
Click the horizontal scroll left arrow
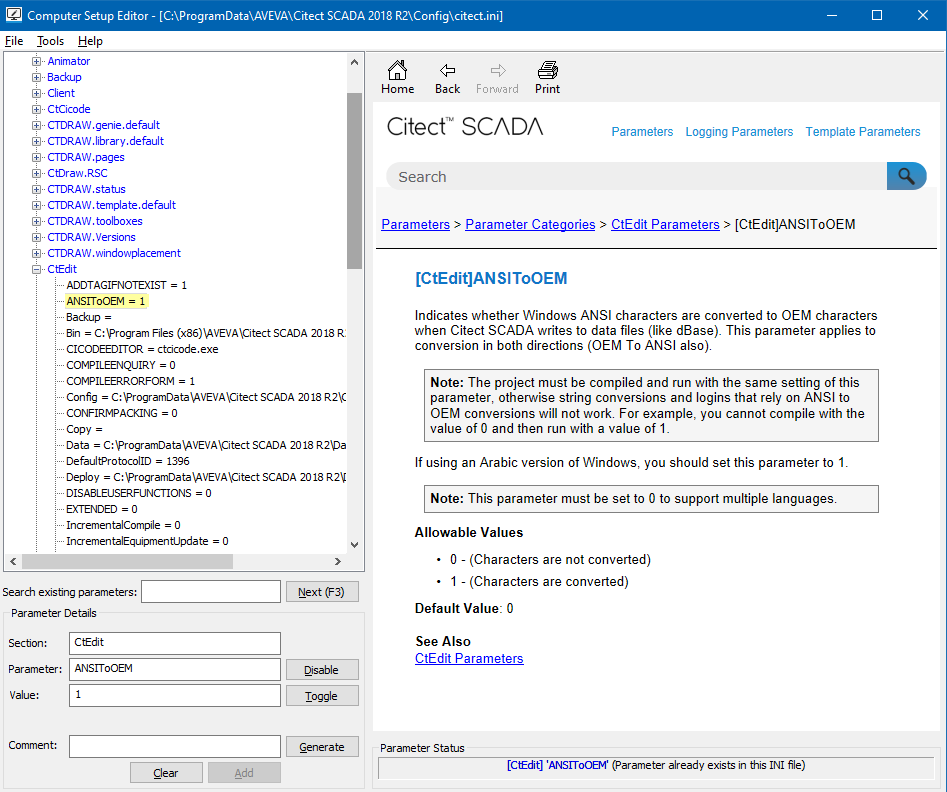pos(13,561)
